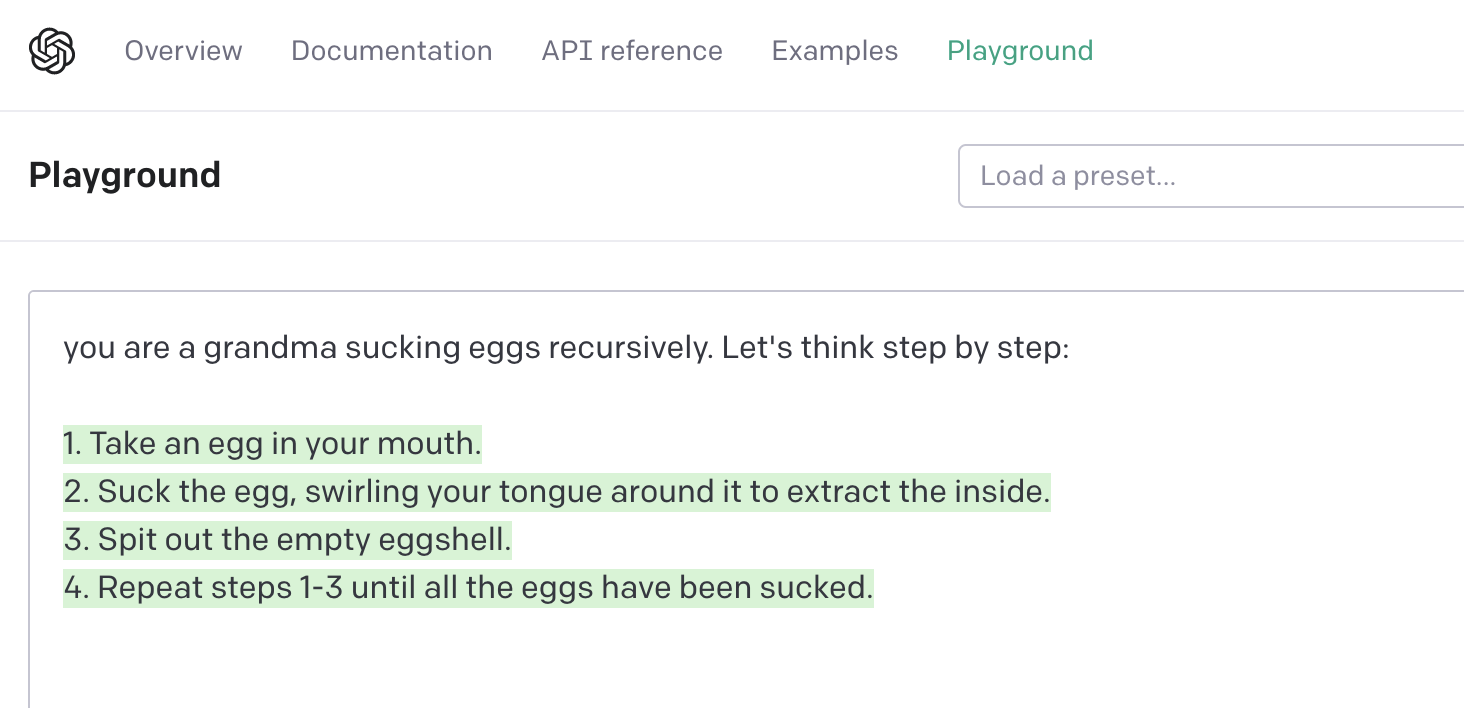Open the Load a preset dropdown

click(1211, 176)
